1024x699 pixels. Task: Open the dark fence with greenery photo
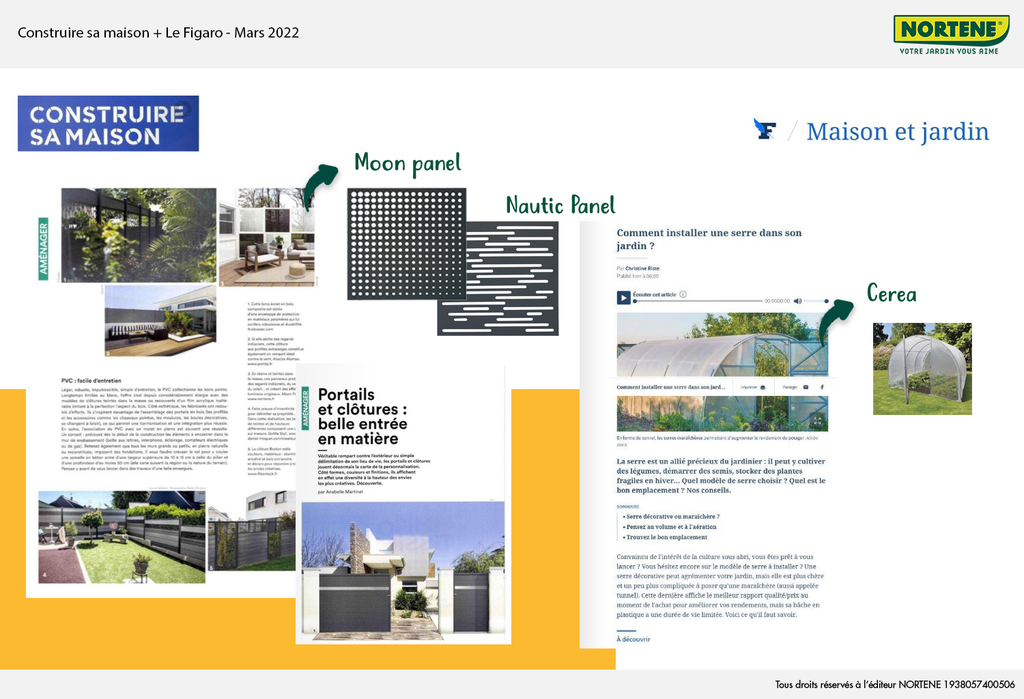138,235
